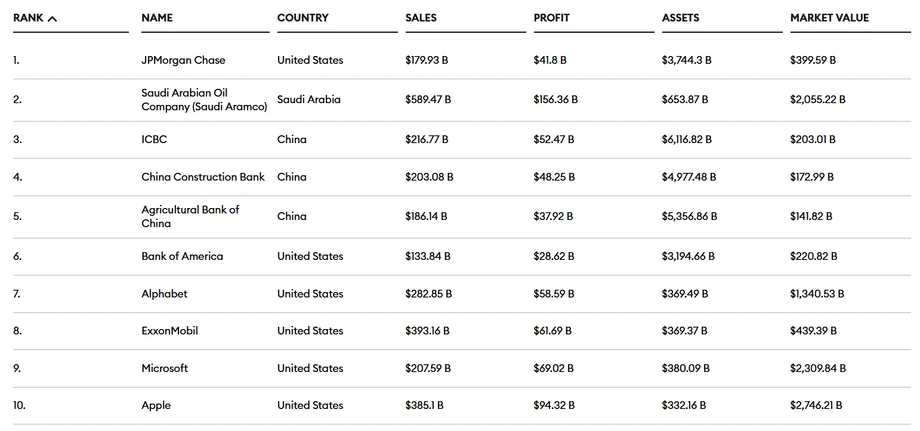The image size is (920, 431).
Task: Click Saudi Arabia country cell
Action: pyautogui.click(x=309, y=99)
